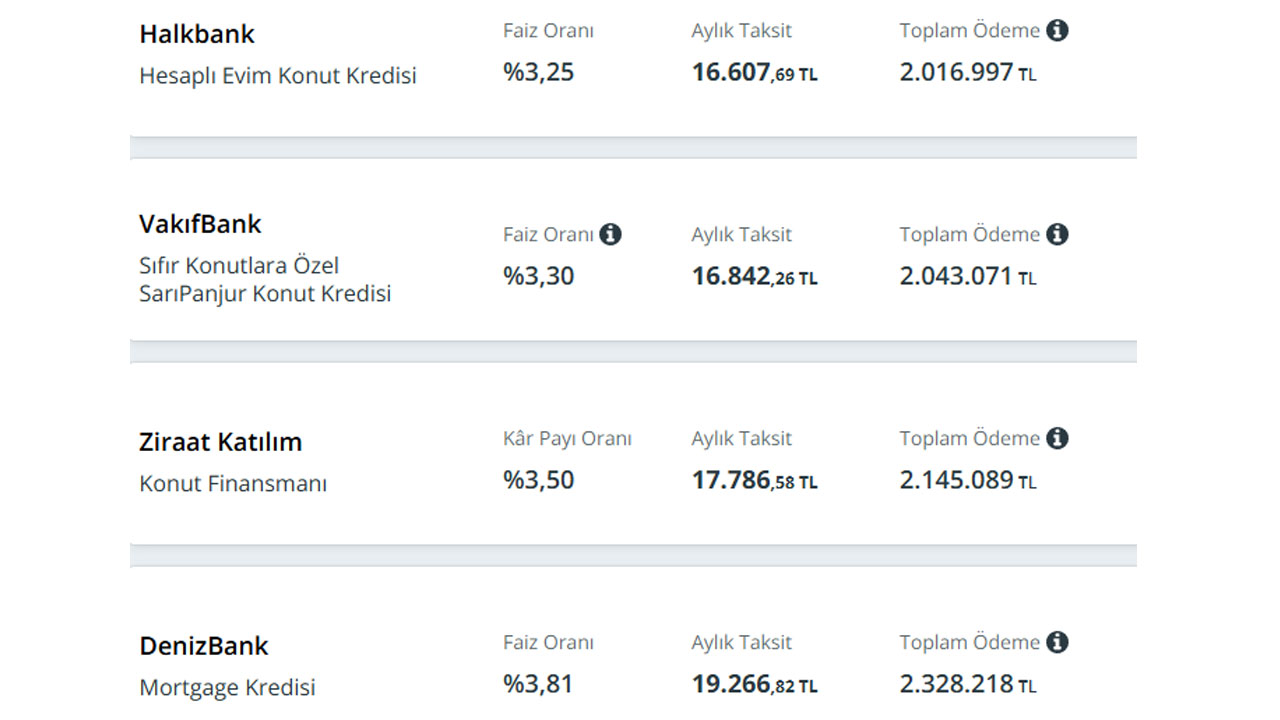Click info icon beside Ziraat Katılım Toplam Ödeme
1280x720 pixels.
(x=1057, y=438)
